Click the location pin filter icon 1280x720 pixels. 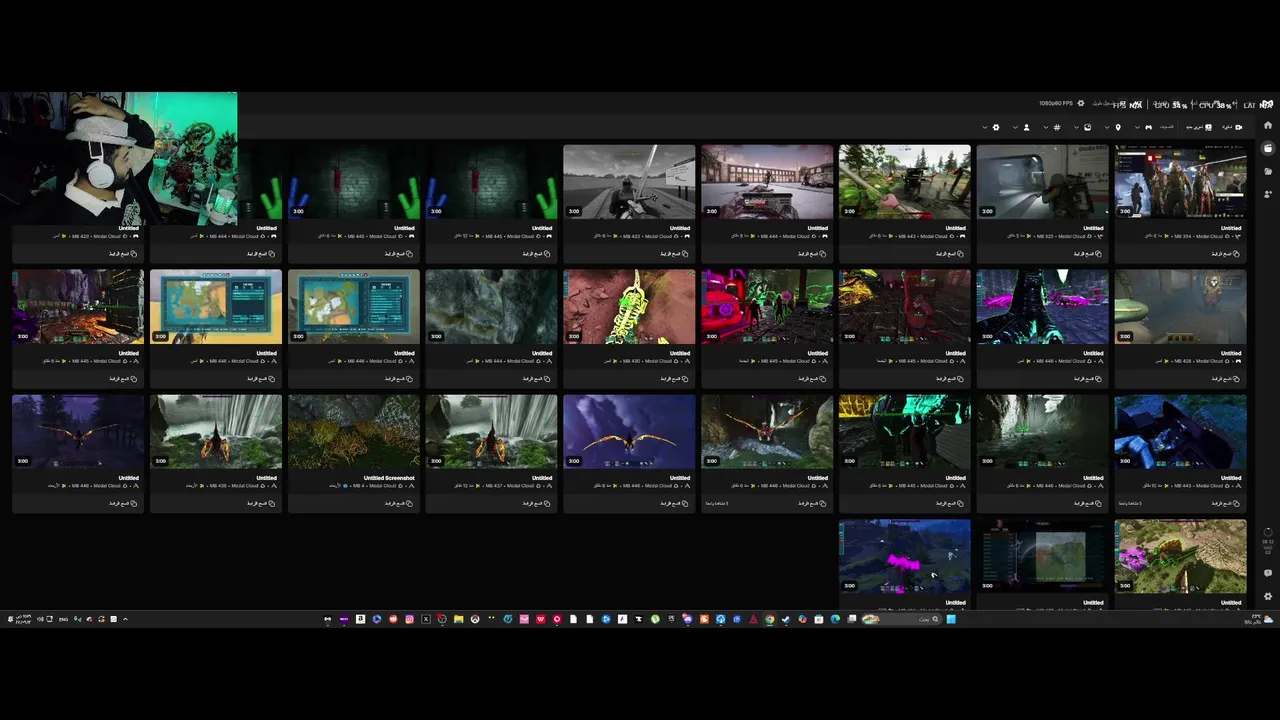[x=1118, y=127]
